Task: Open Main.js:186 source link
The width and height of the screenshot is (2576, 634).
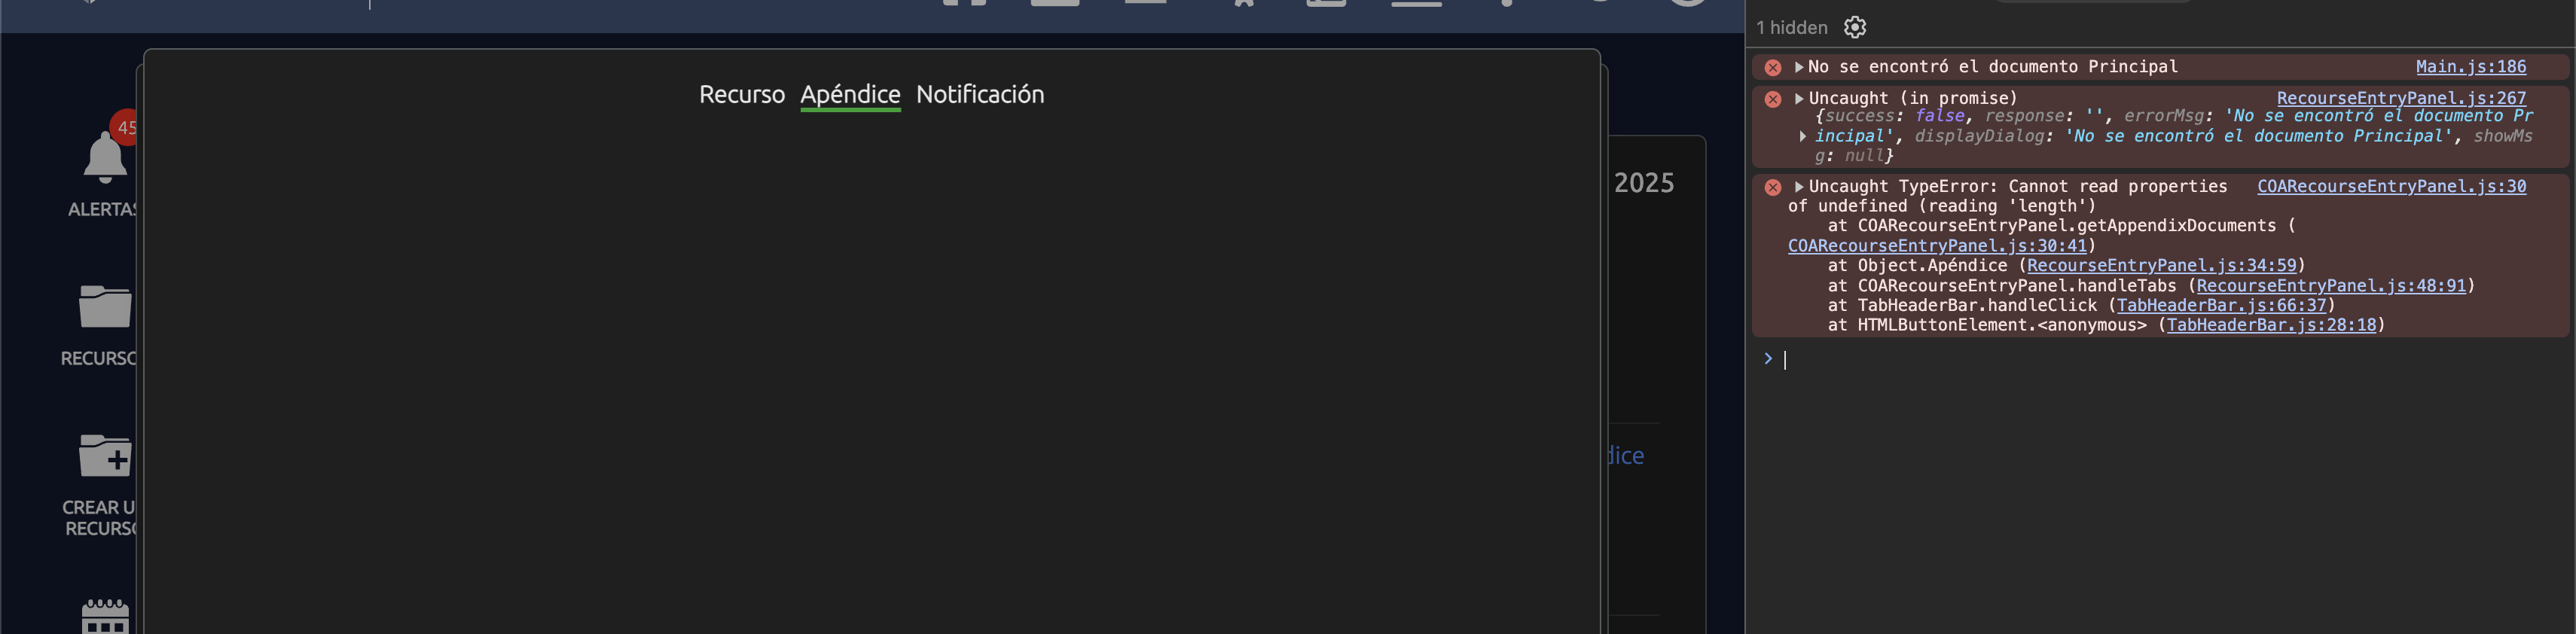Action: [2470, 66]
